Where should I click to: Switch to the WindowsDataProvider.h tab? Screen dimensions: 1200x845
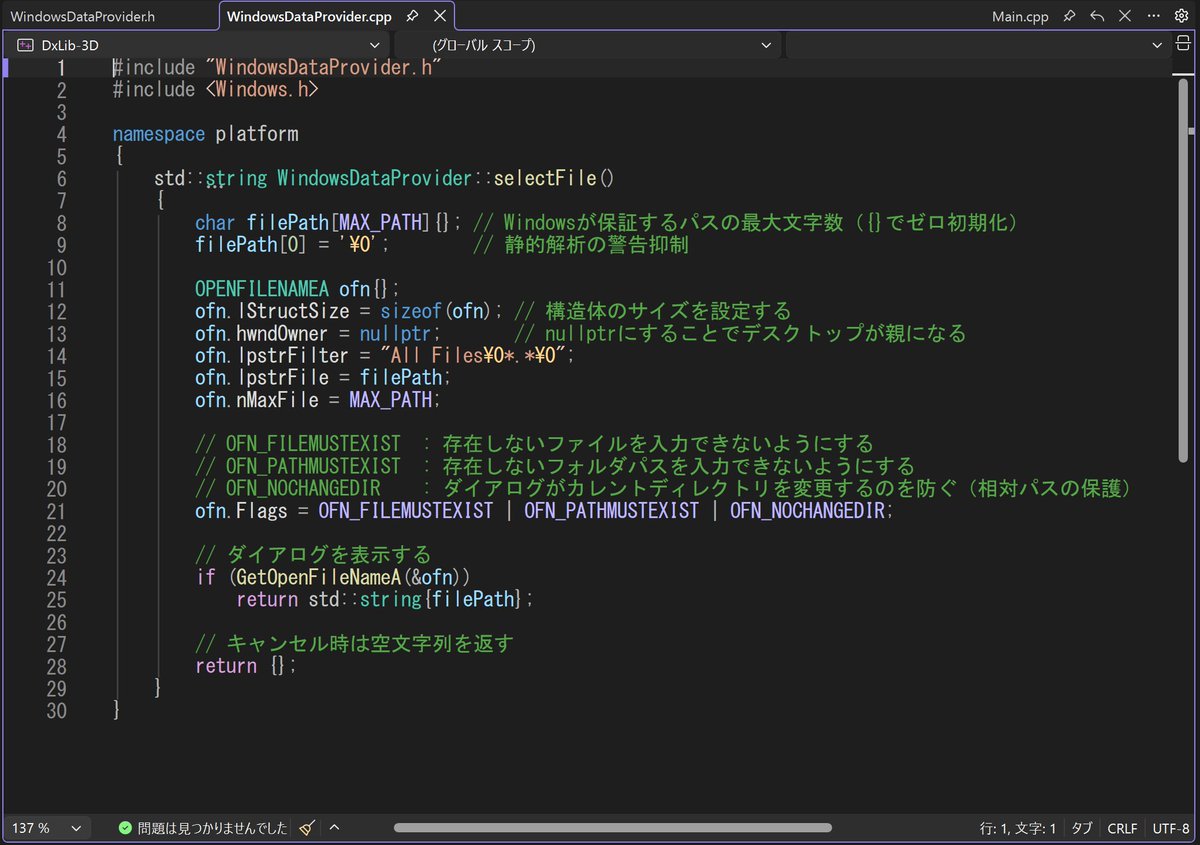coord(82,17)
